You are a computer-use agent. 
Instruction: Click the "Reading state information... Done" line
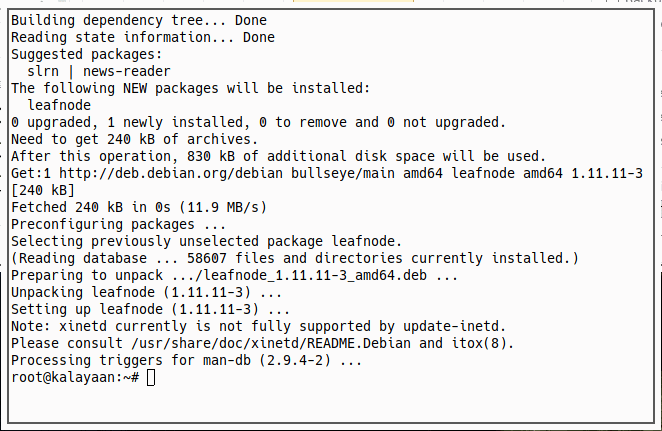(x=142, y=36)
